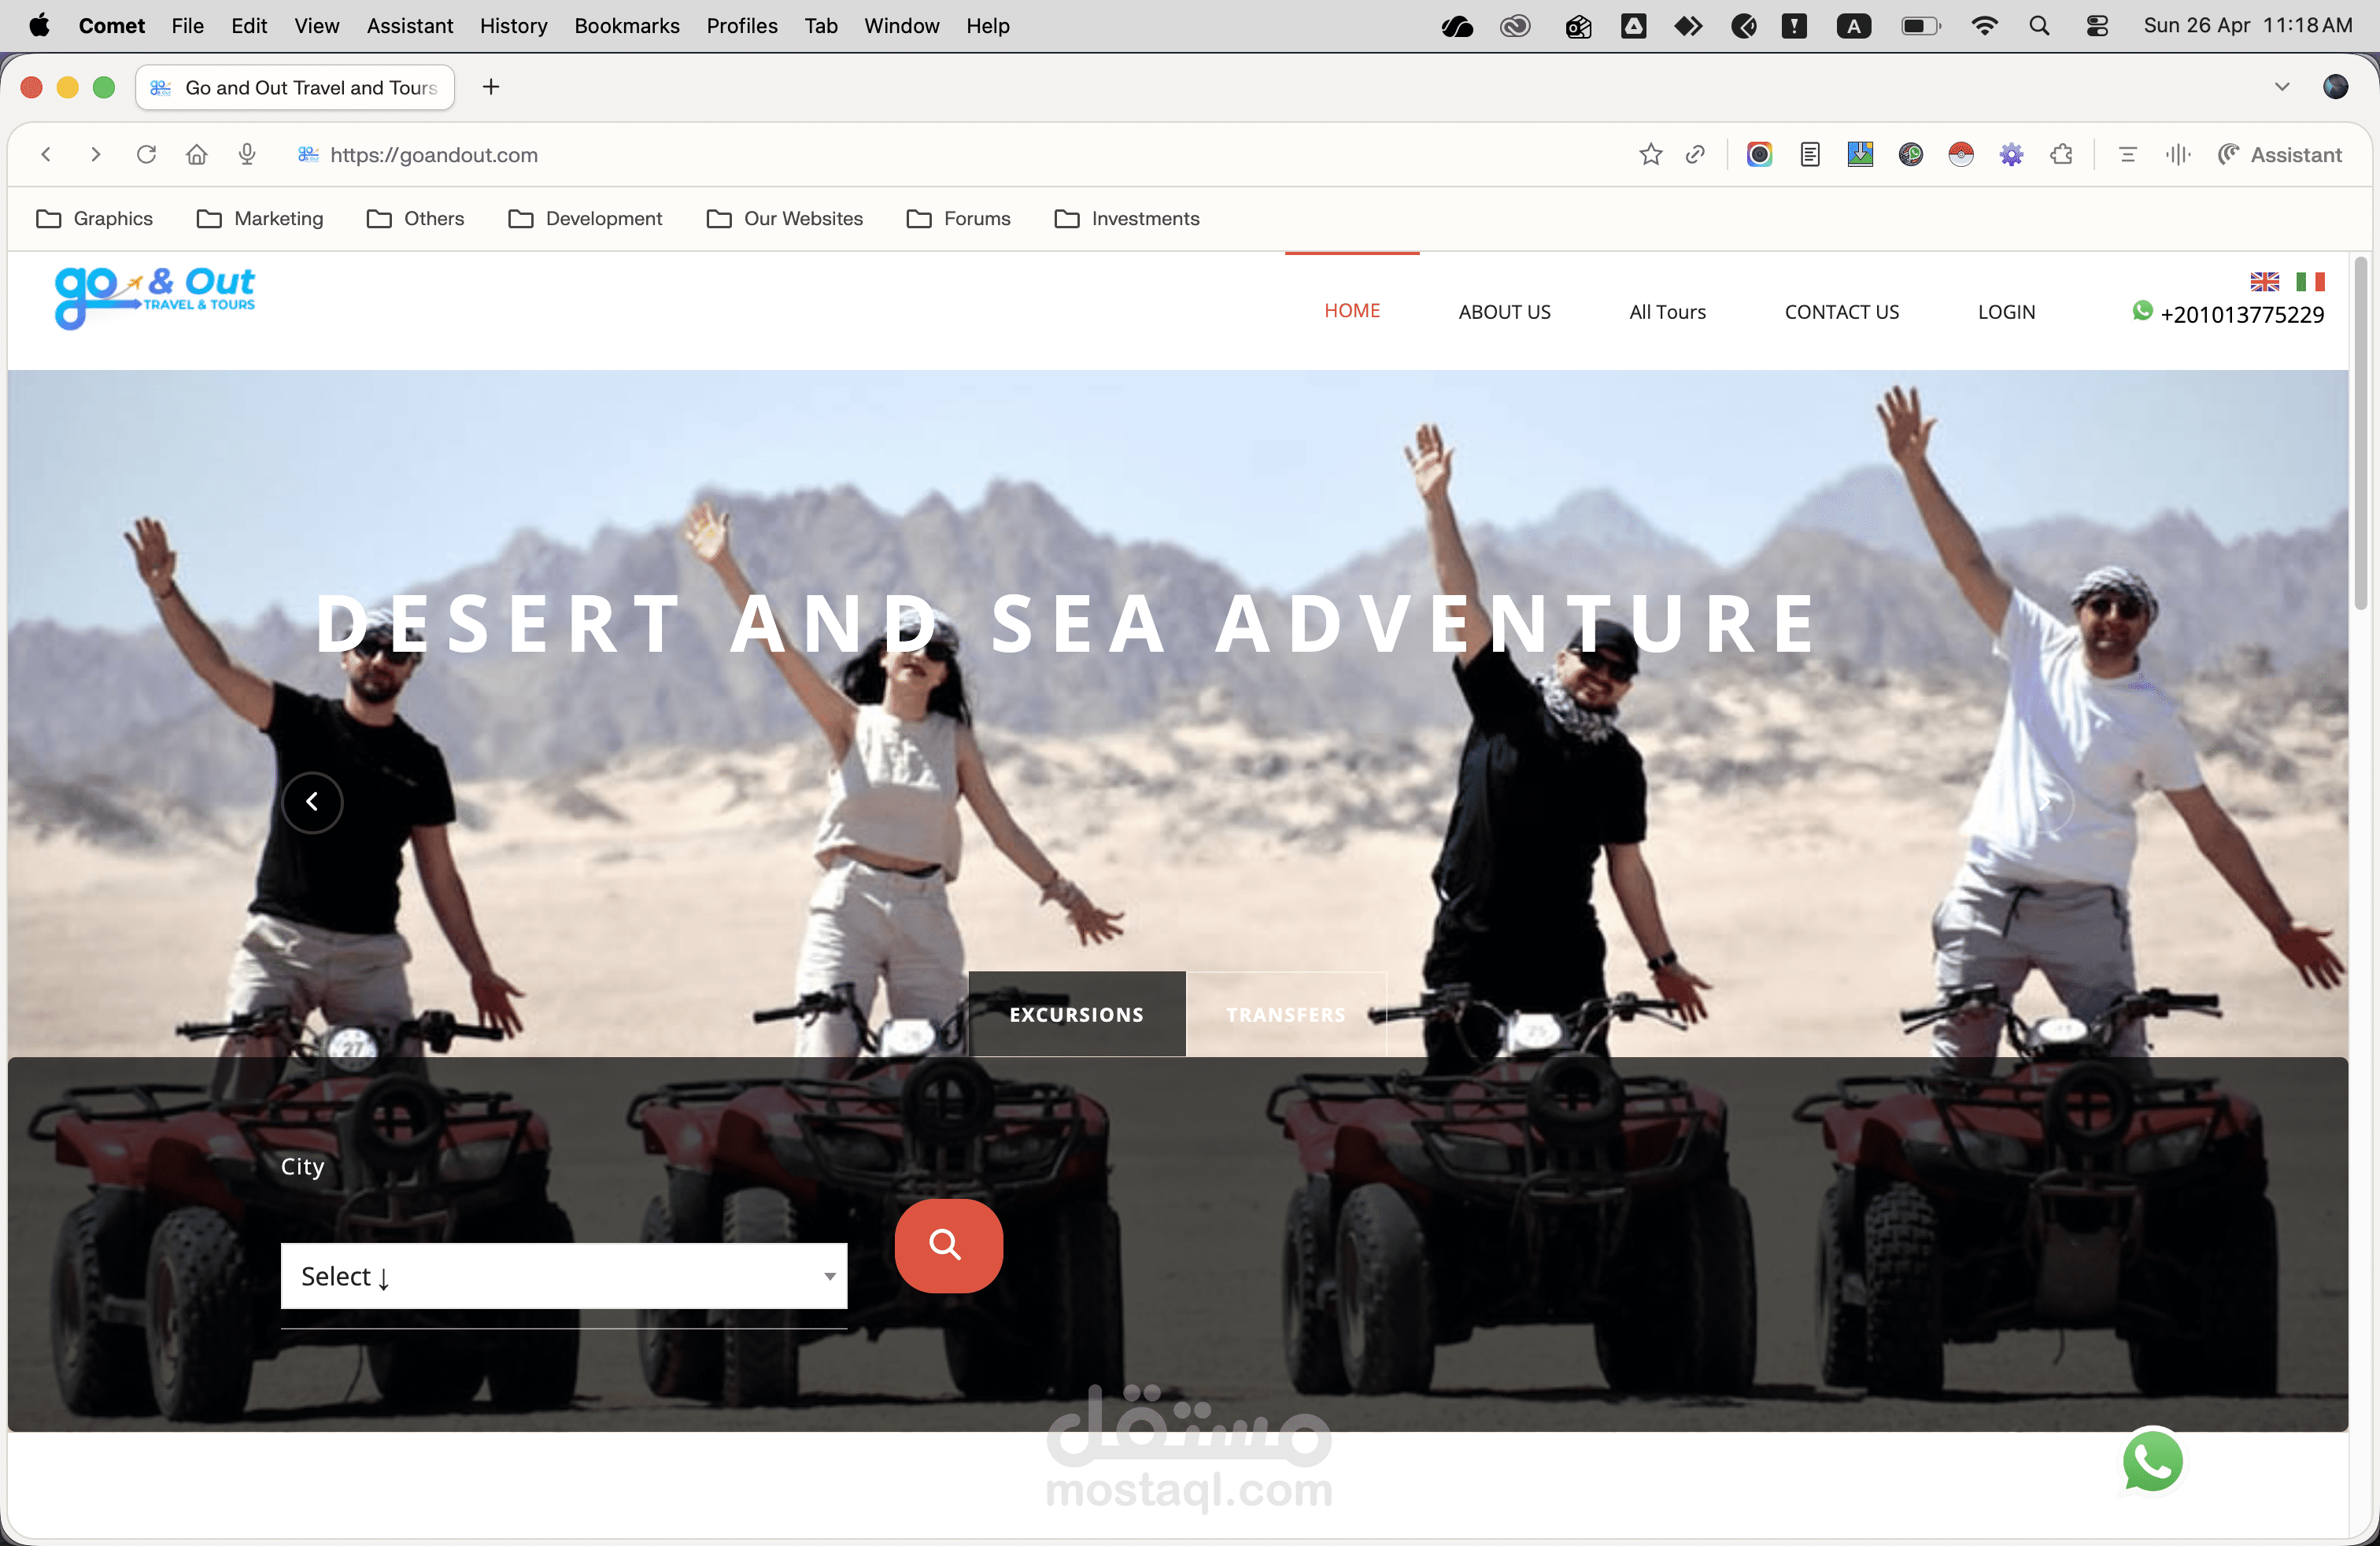Open the Marketing bookmarks folder
2380x1546 pixels.
point(260,219)
